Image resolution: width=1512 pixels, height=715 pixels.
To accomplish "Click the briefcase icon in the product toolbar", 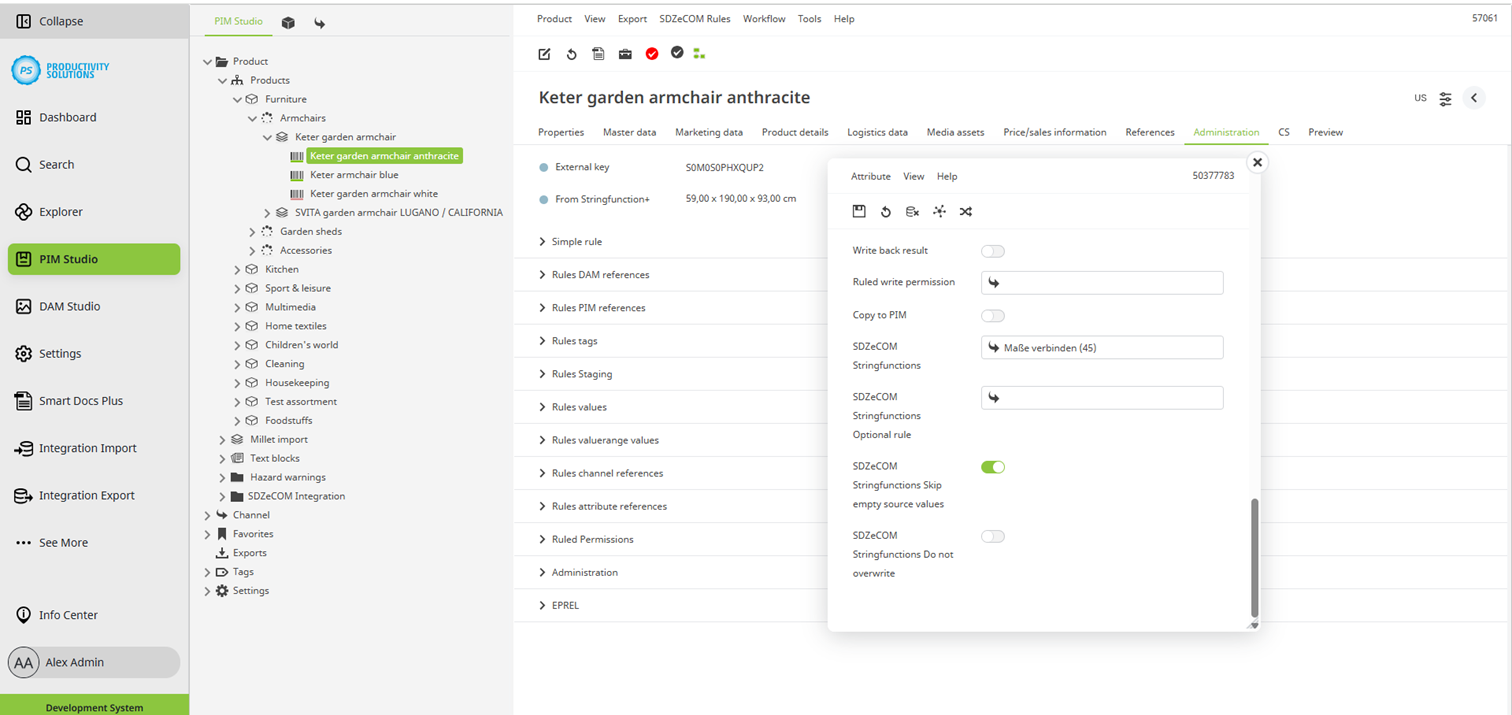I will coord(625,54).
